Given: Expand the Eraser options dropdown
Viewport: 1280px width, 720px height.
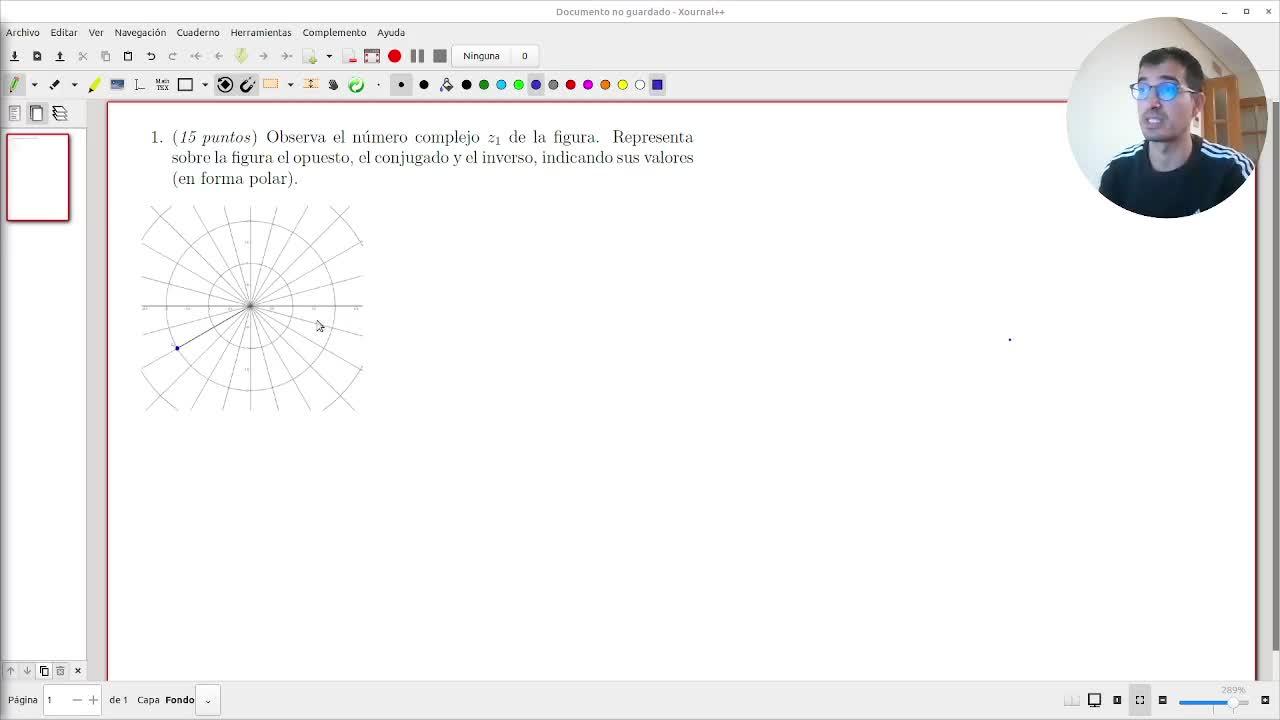Looking at the screenshot, I should point(74,85).
